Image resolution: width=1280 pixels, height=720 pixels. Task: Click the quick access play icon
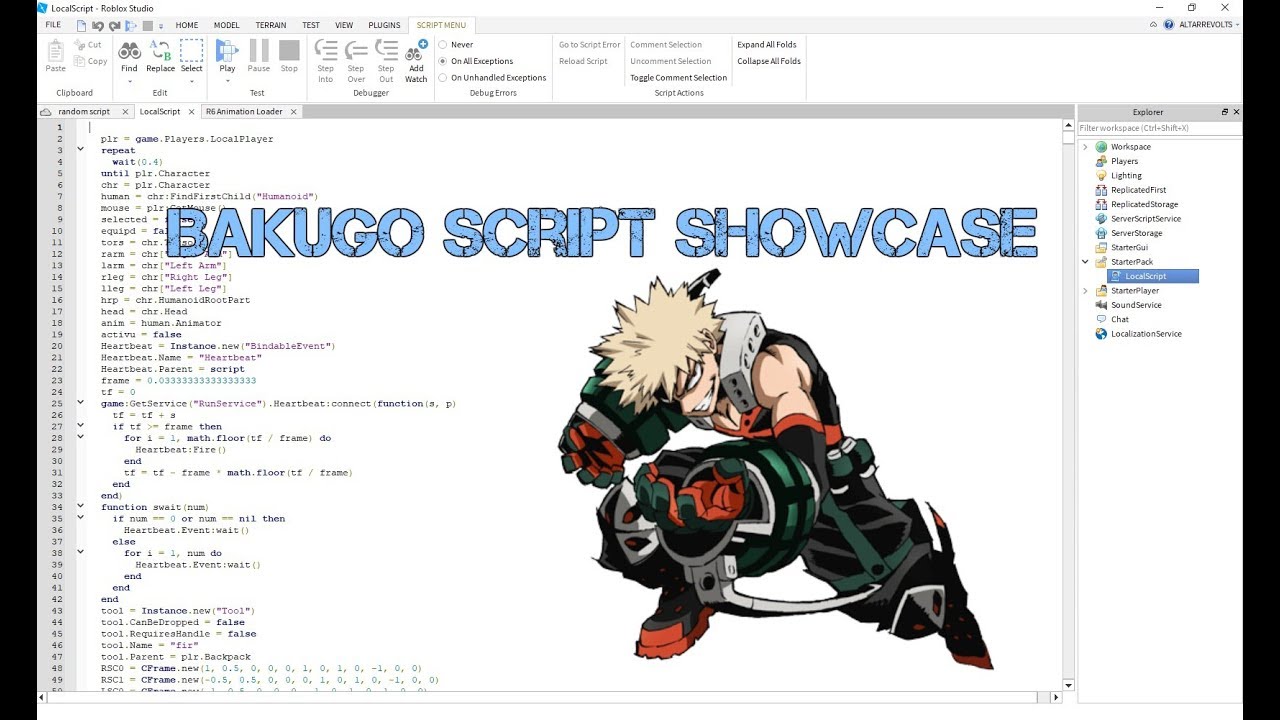(x=133, y=25)
